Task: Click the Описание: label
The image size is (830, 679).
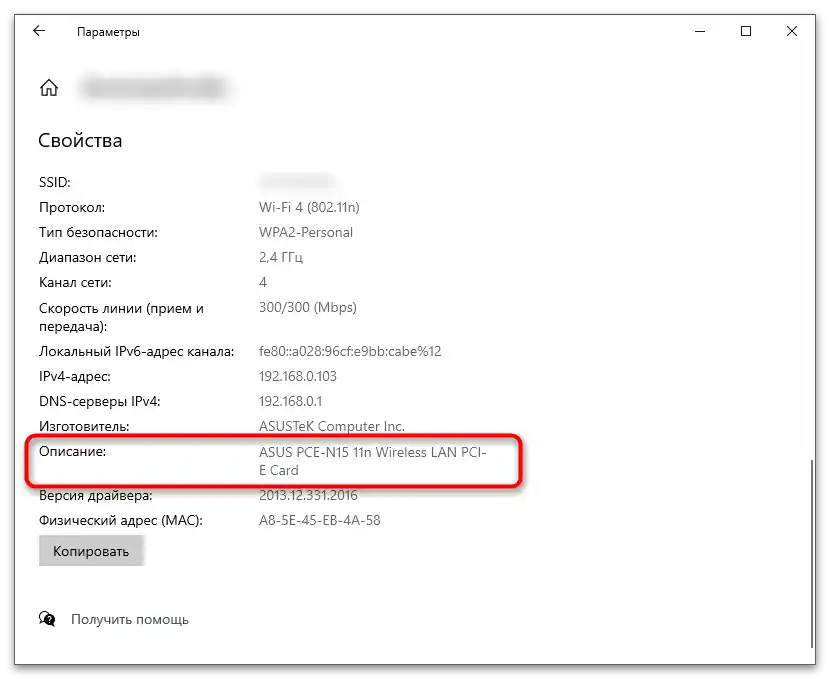Action: [x=73, y=451]
